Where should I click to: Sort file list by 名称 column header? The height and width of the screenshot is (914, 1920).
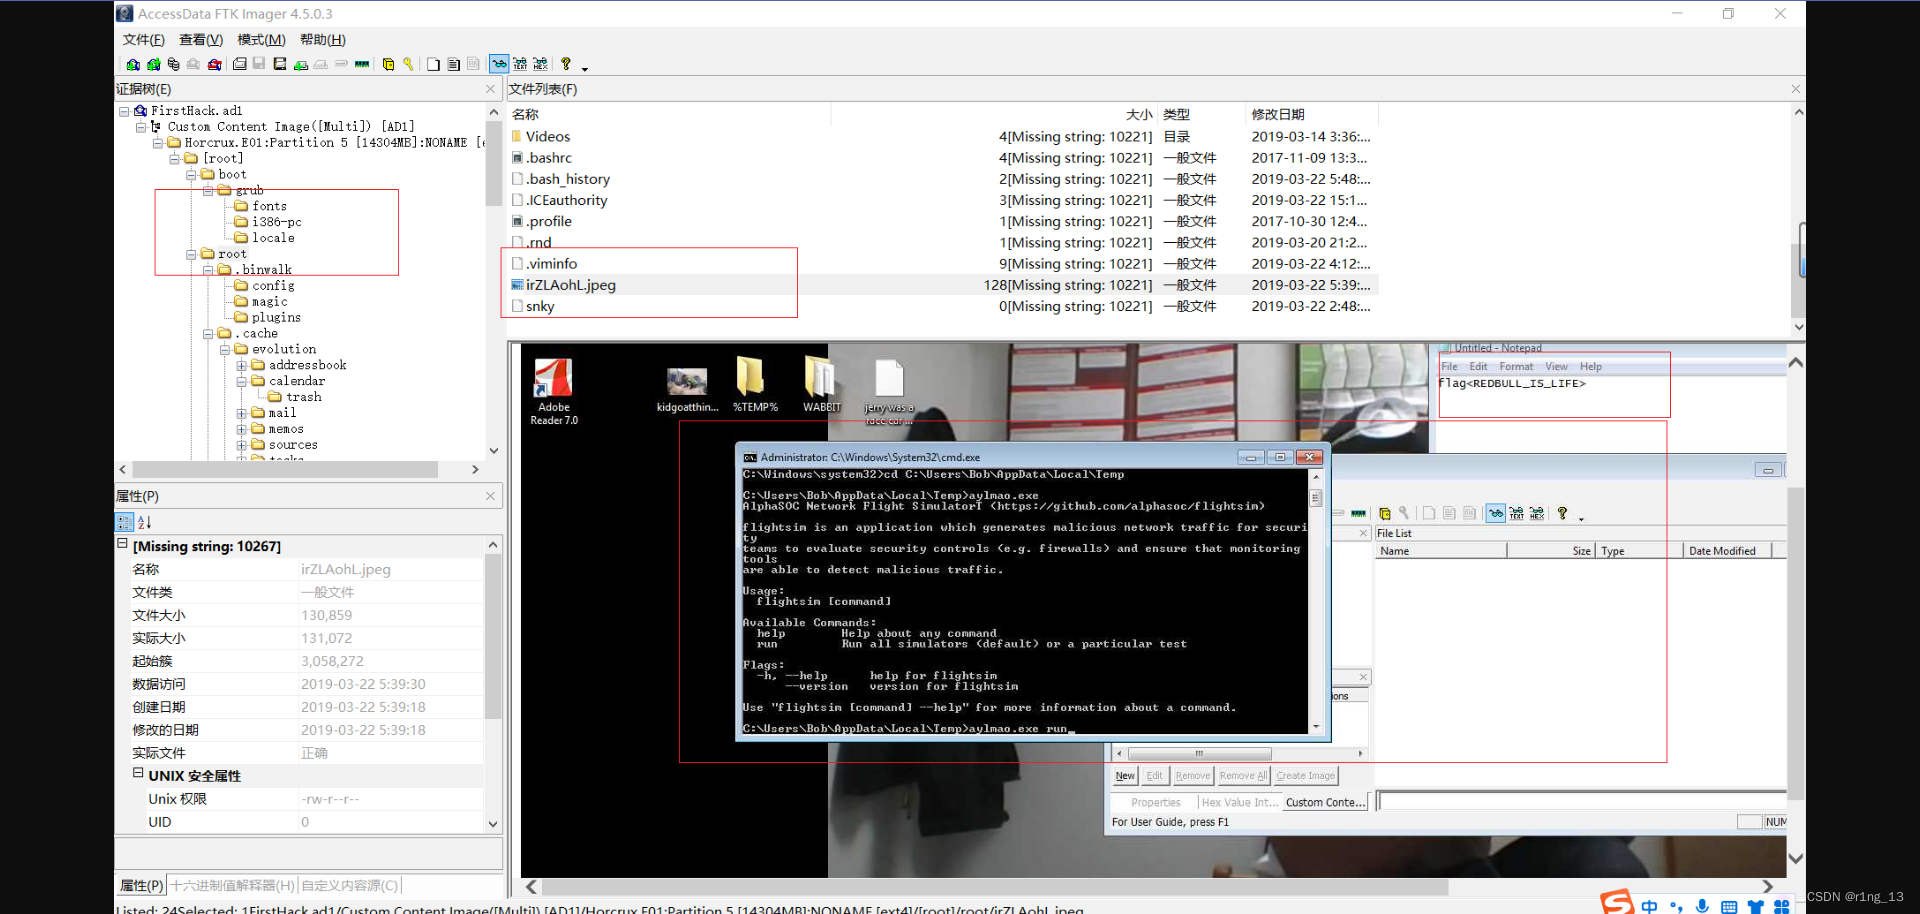[x=670, y=114]
